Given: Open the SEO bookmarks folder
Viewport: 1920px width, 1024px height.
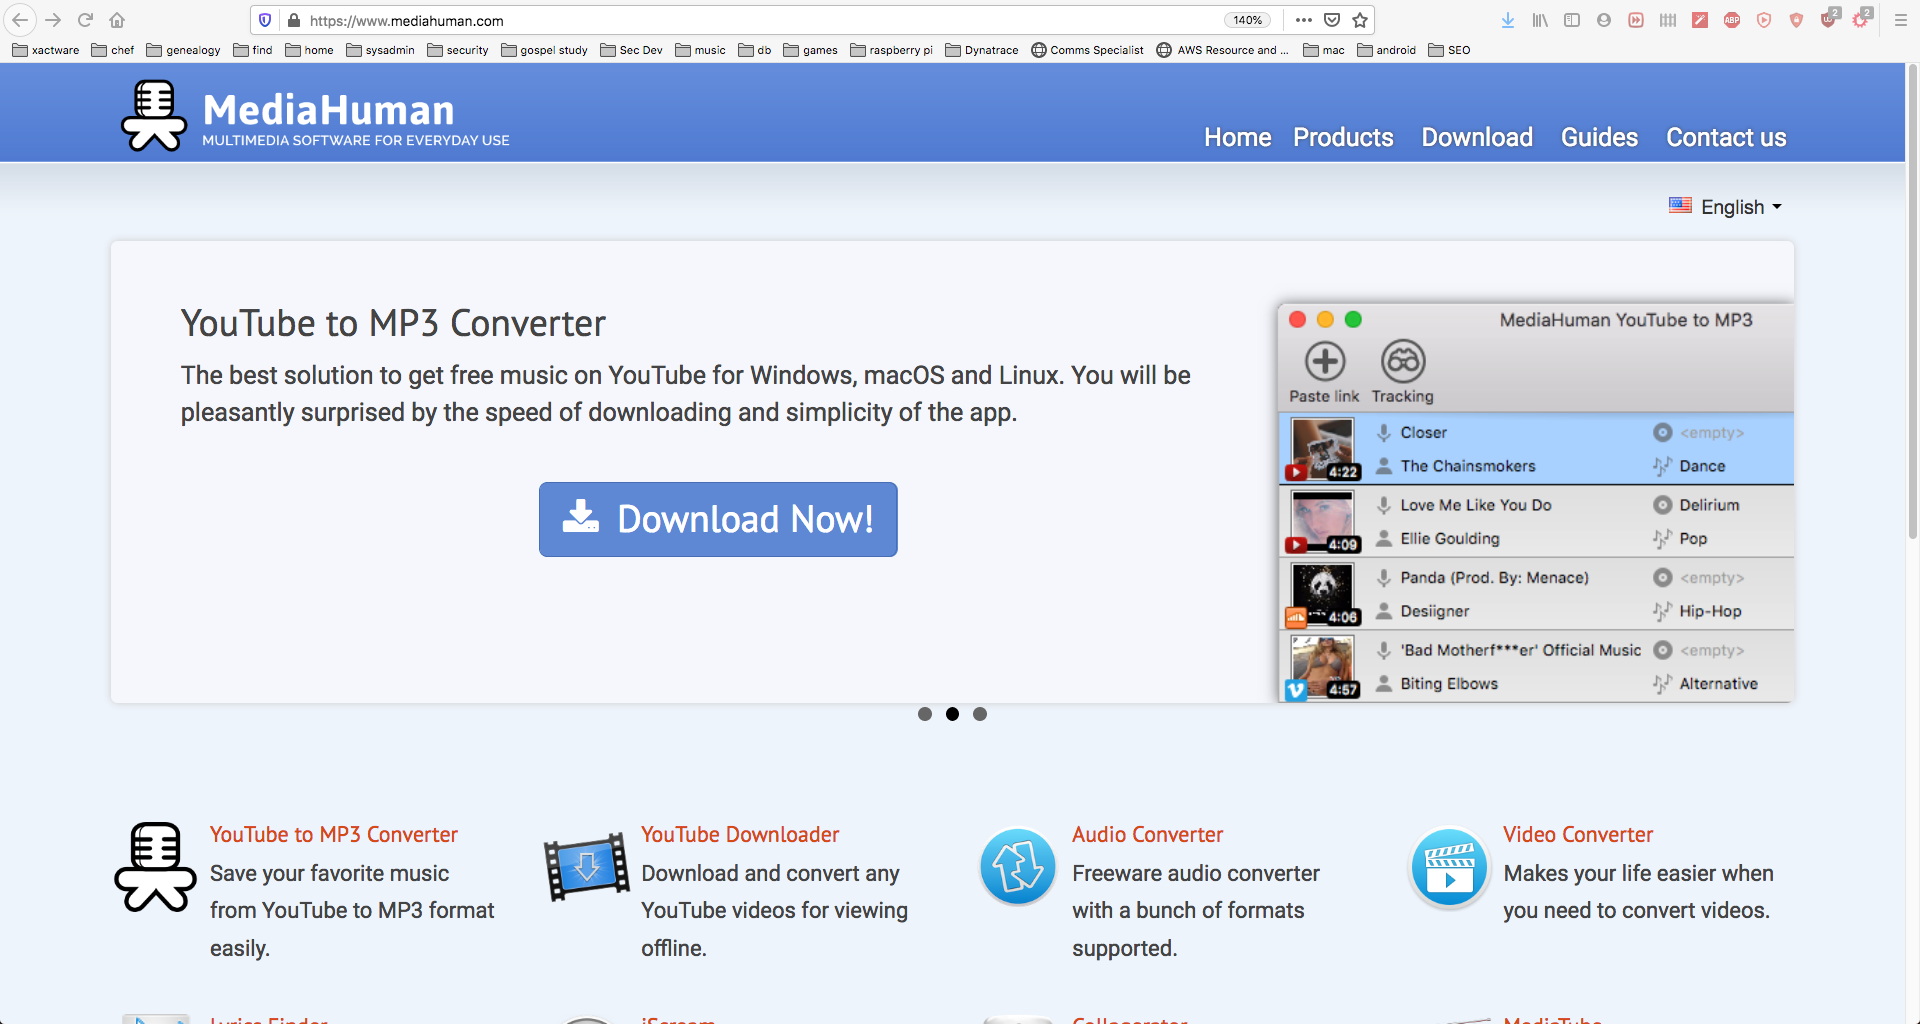Looking at the screenshot, I should tap(1449, 50).
